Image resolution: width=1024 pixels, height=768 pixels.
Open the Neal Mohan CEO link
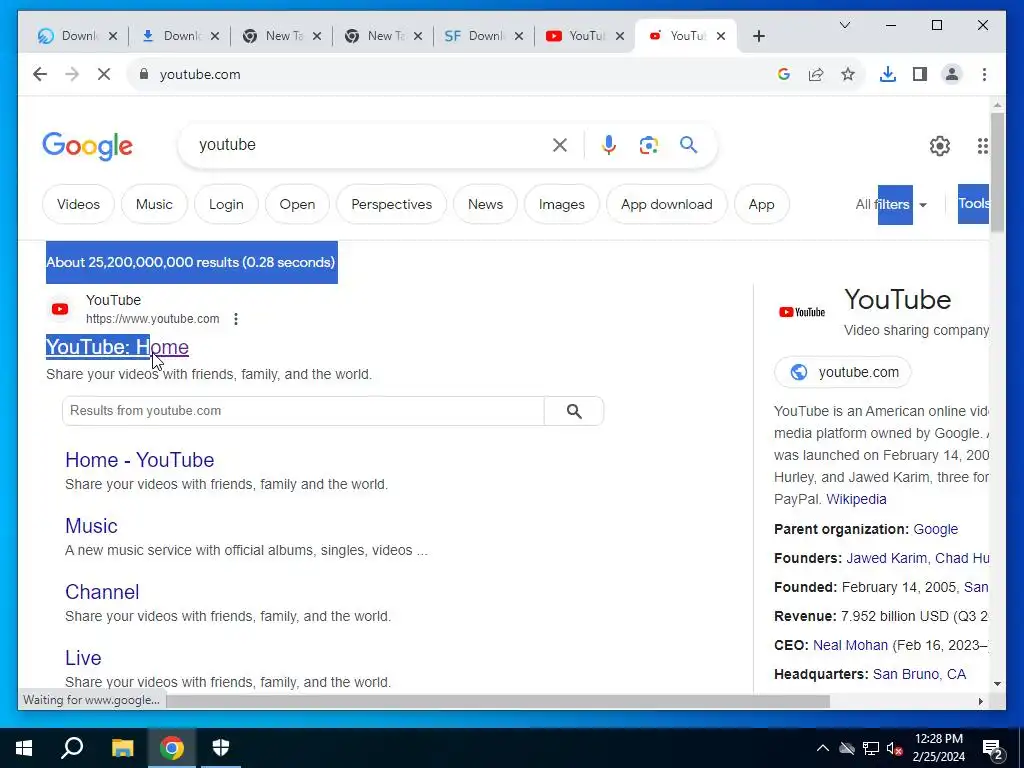coord(850,645)
